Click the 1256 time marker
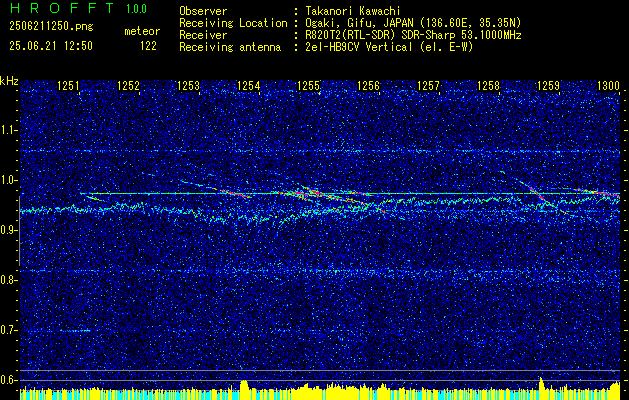629x400 pixels. click(369, 85)
